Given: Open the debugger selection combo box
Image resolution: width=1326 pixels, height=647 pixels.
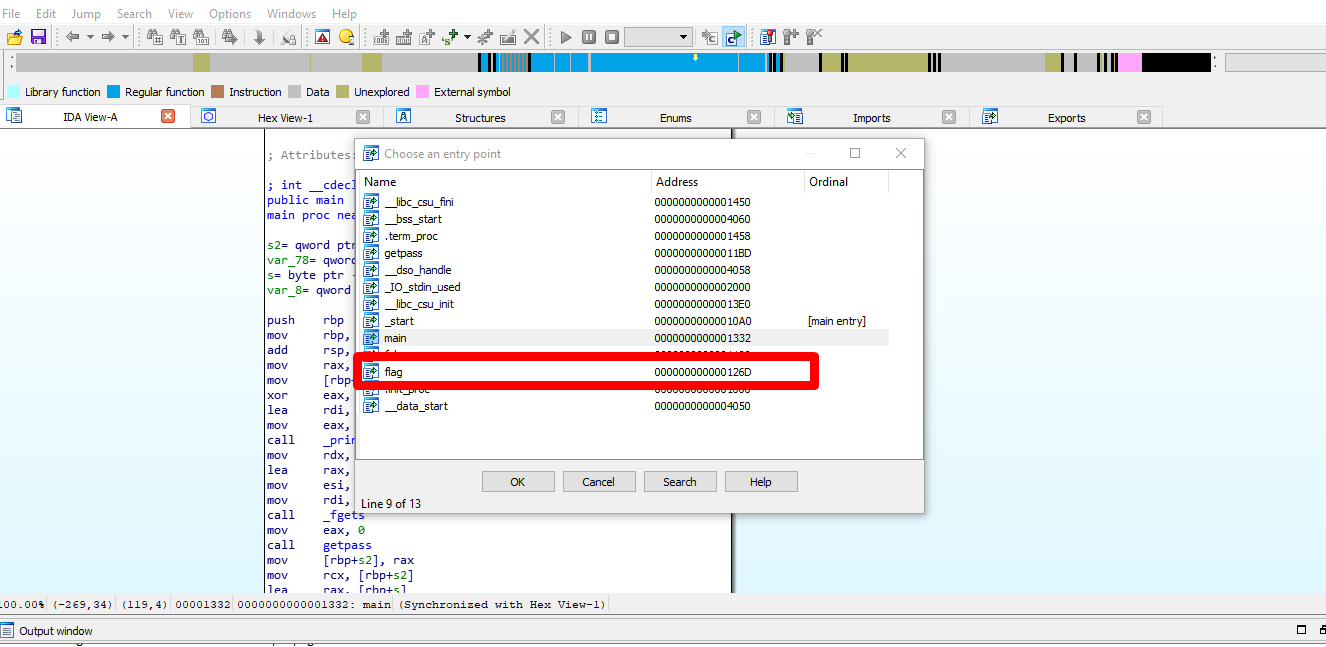Looking at the screenshot, I should coord(658,37).
